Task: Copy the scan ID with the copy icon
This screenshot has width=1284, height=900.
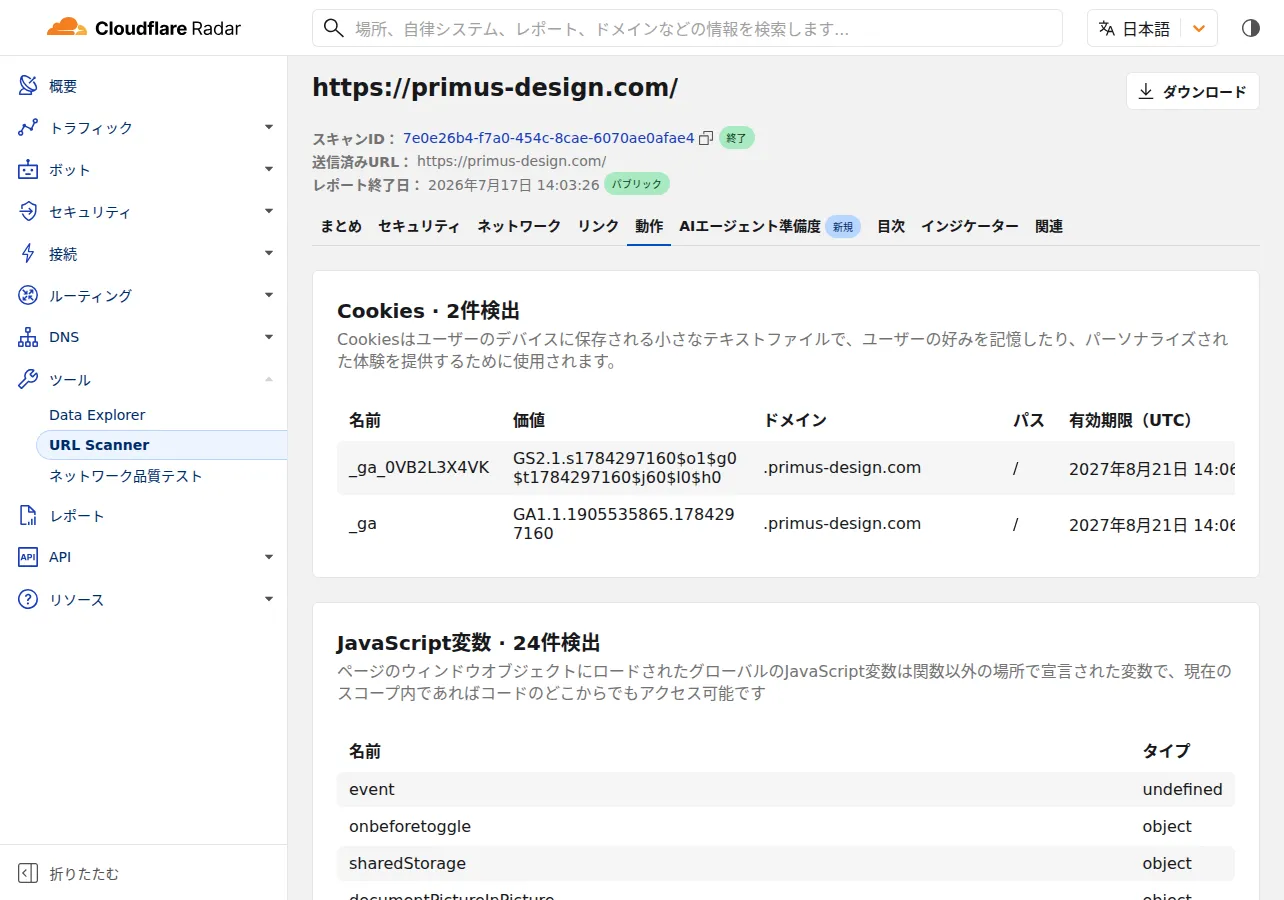Action: point(706,138)
